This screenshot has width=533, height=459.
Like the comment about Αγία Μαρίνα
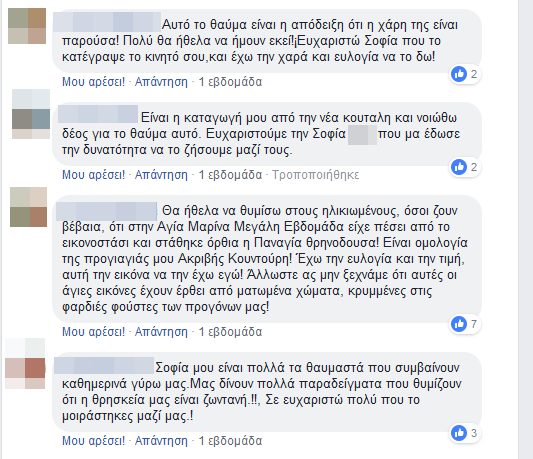93,332
